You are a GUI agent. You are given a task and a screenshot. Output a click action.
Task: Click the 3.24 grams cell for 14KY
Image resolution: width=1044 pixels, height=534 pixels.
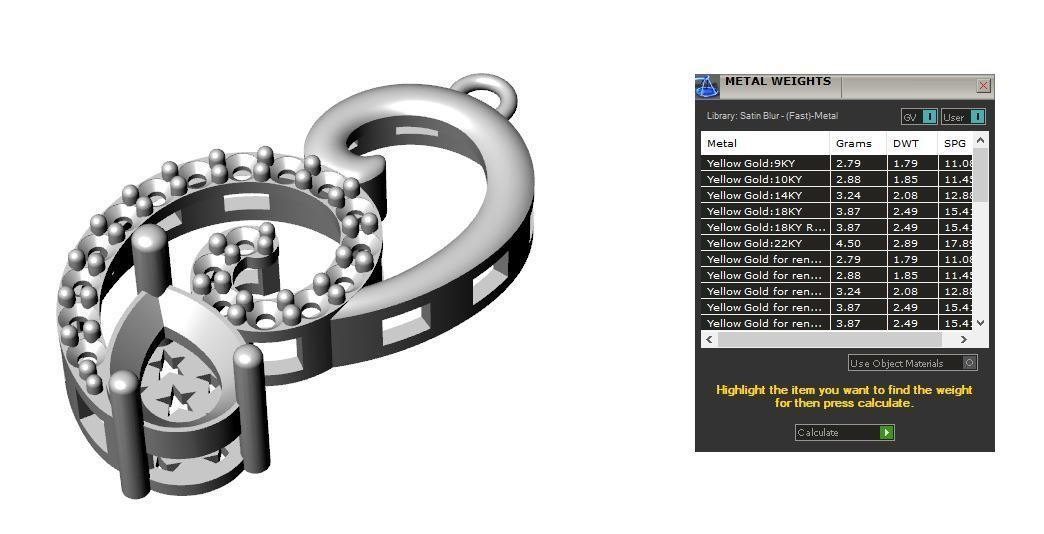click(858, 195)
